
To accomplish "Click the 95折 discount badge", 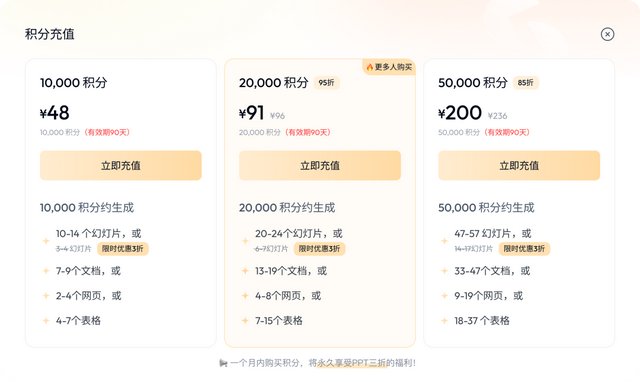I will point(327,83).
